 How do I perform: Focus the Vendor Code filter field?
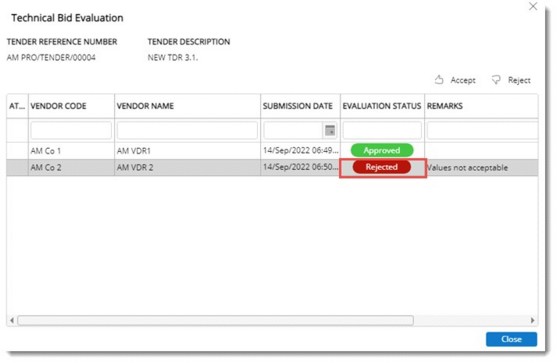tap(71, 130)
